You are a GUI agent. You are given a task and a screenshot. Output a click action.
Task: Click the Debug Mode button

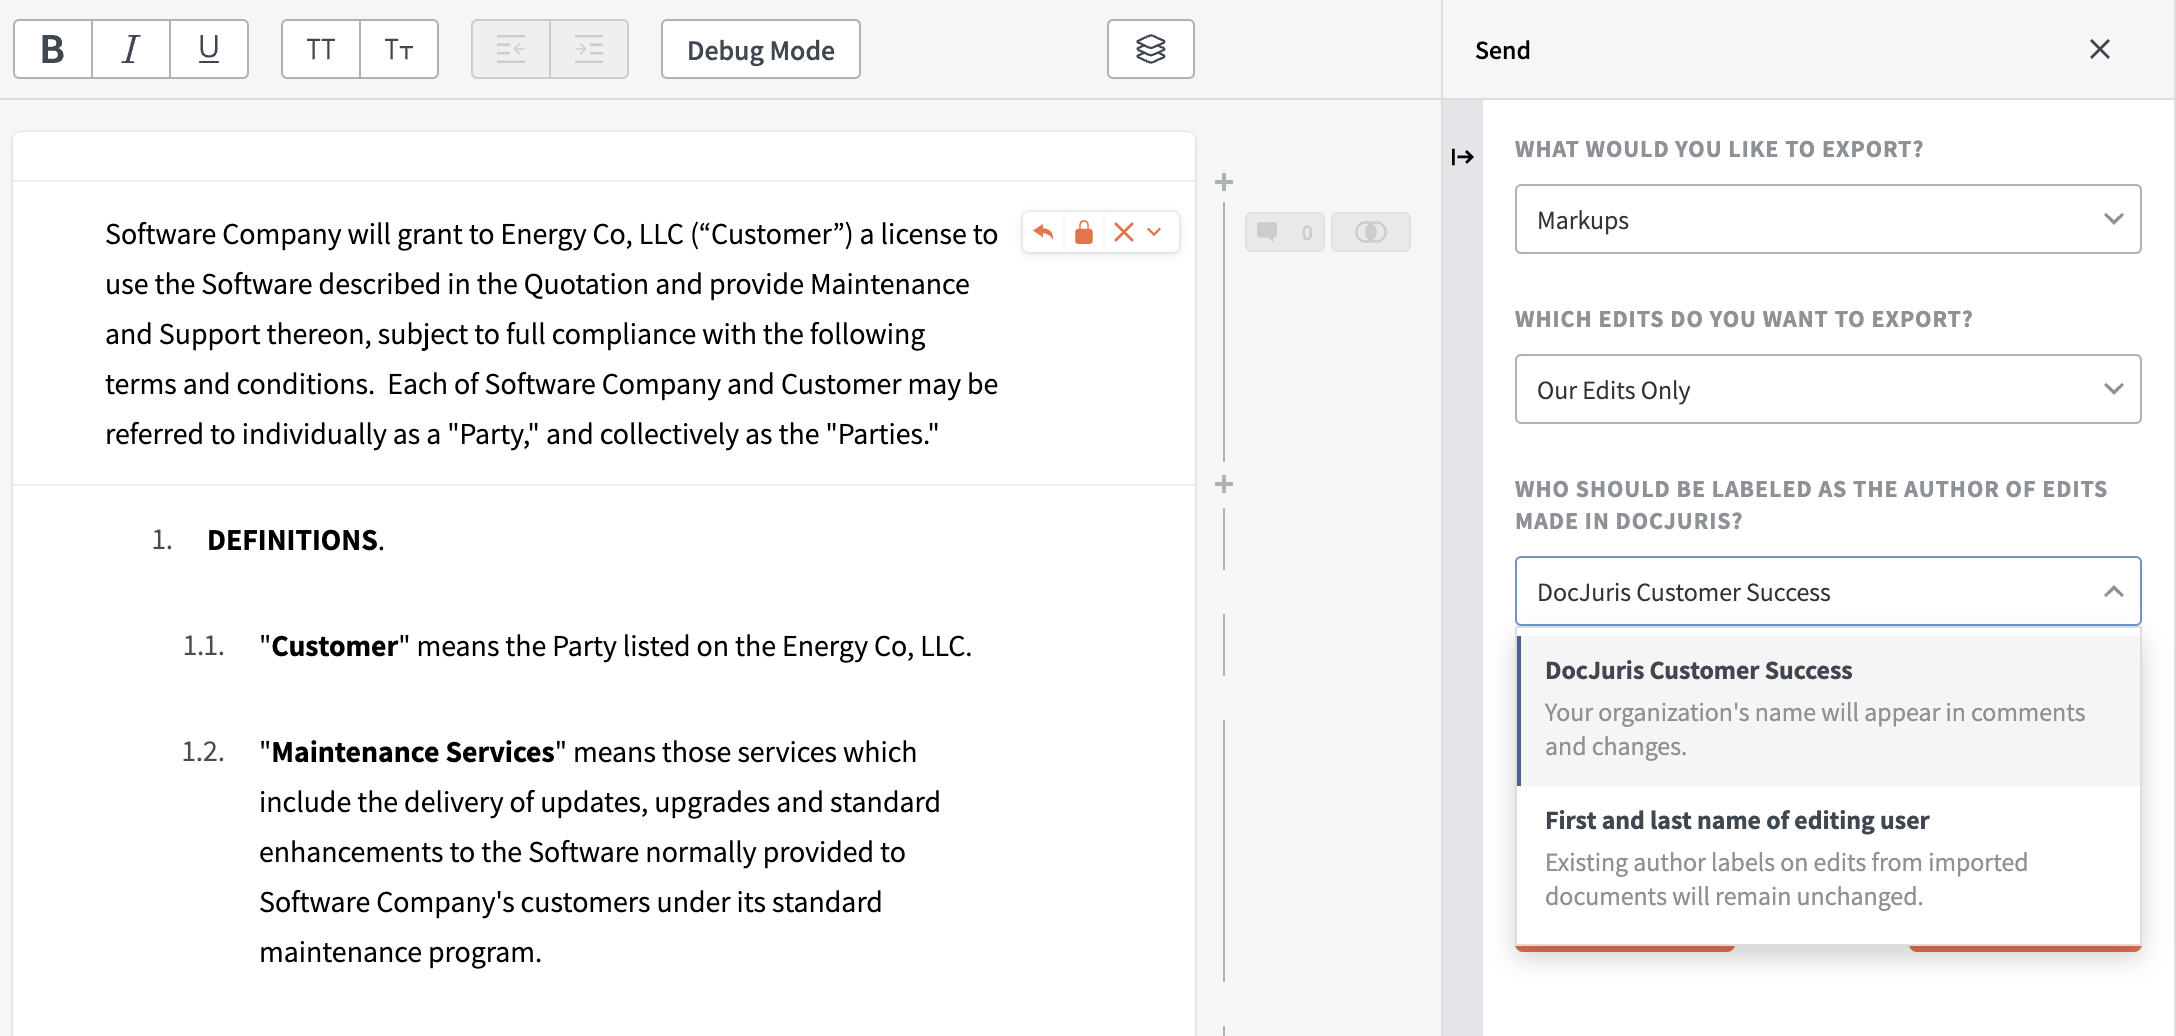(761, 49)
